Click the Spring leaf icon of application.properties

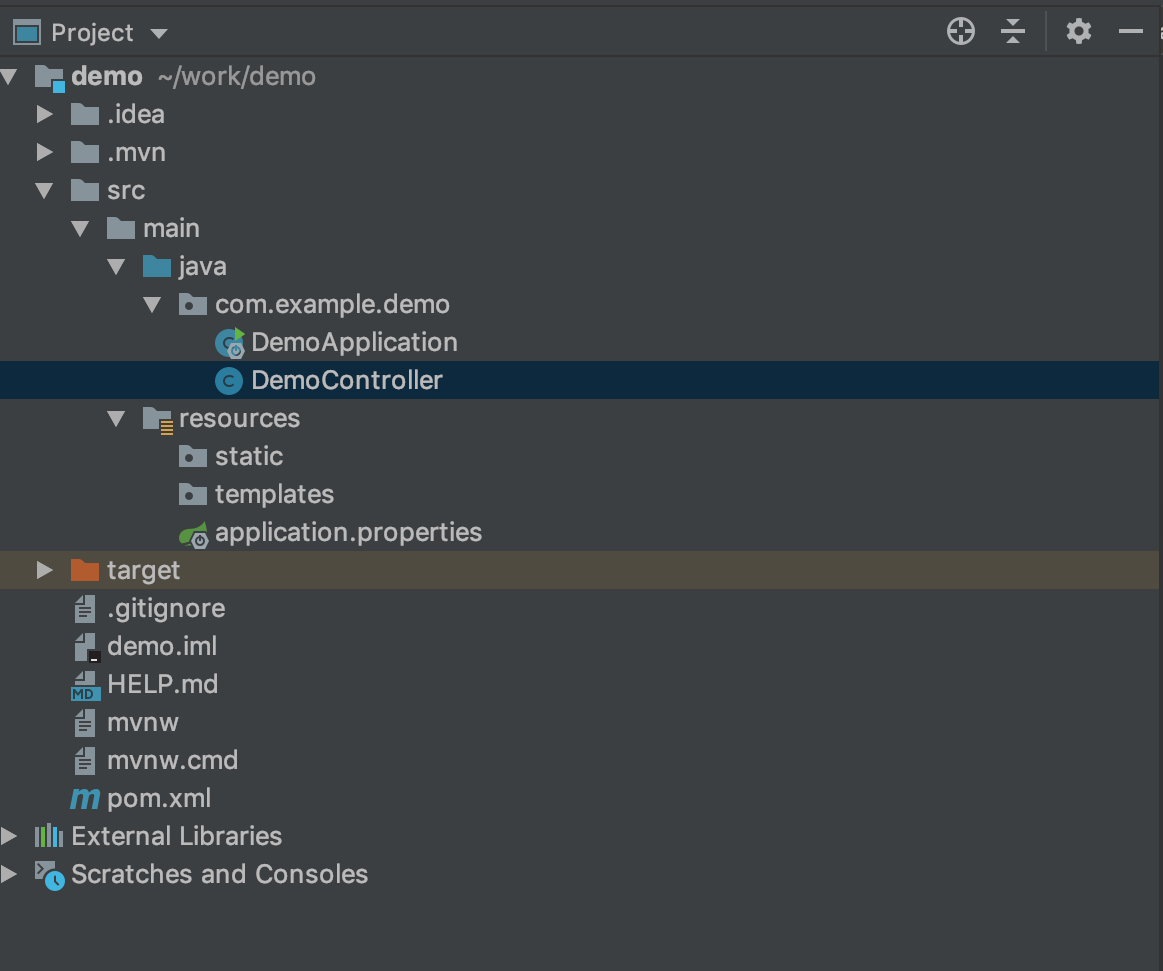click(x=194, y=534)
